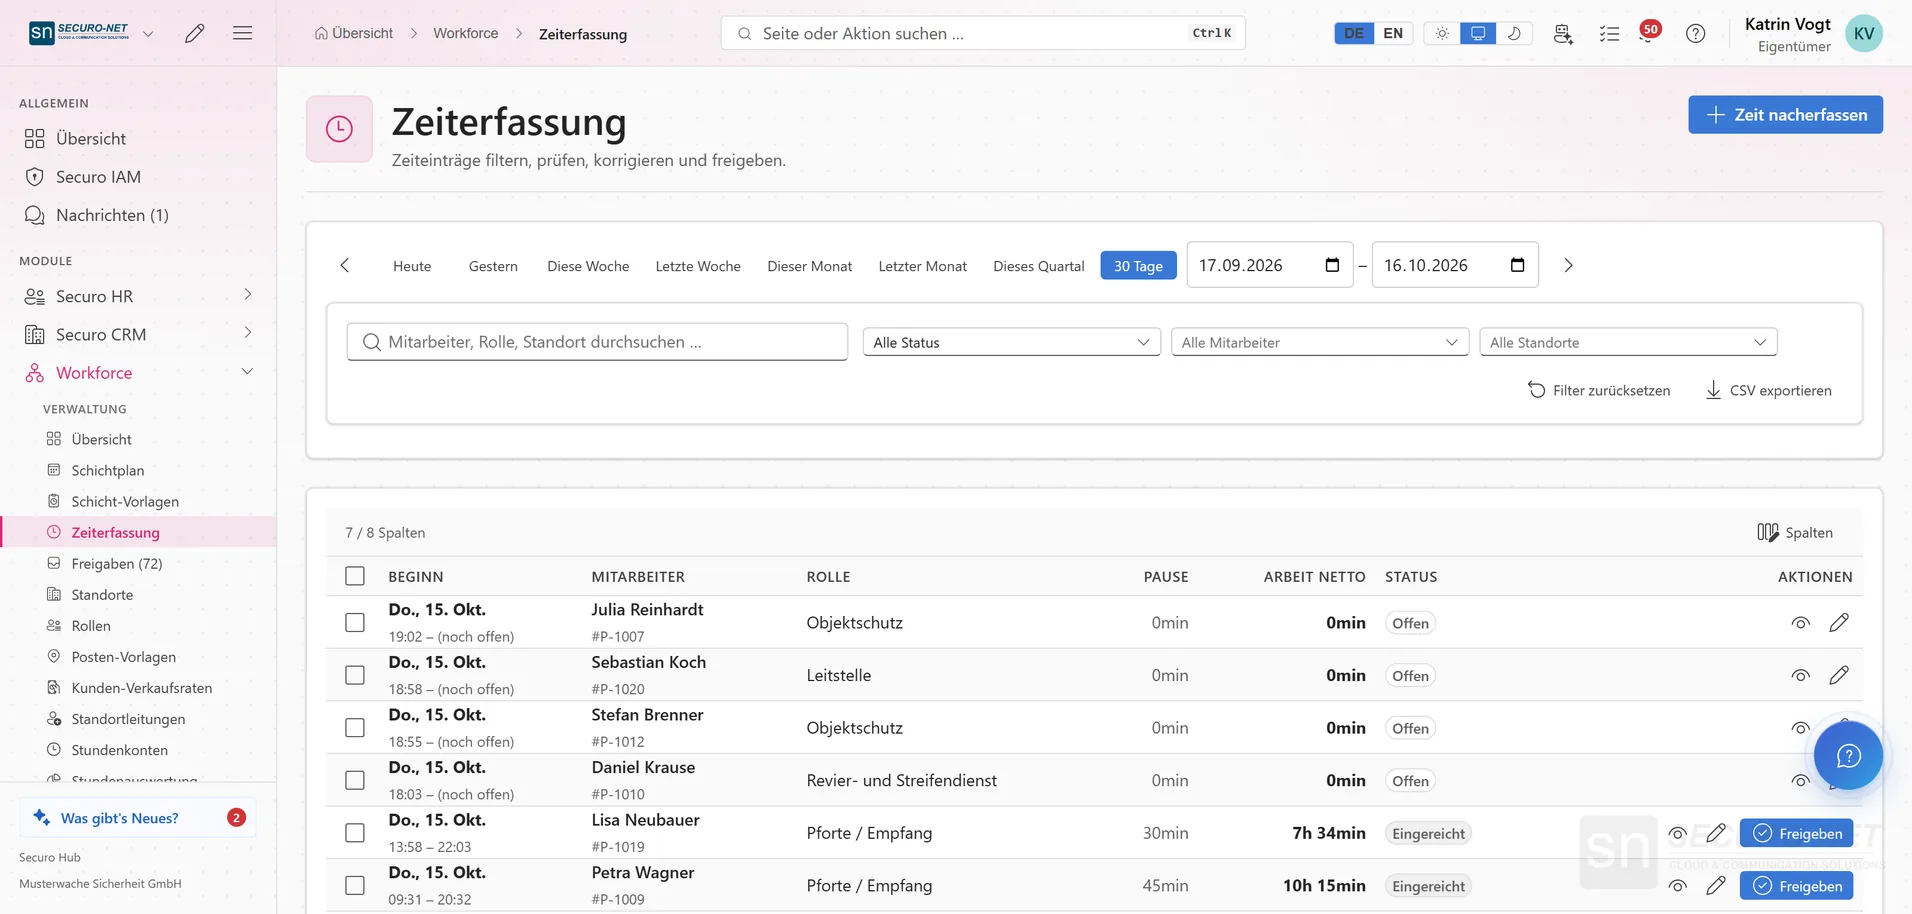Edit Lisa Neubauer's entry pencil icon
Screen dimensions: 1912x914
coord(1716,833)
